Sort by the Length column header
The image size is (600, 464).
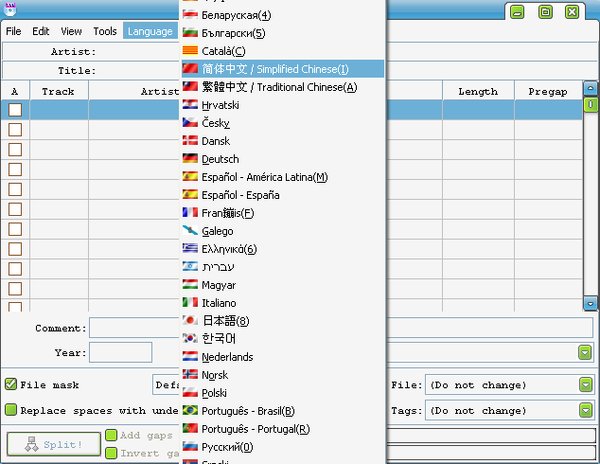[x=478, y=91]
